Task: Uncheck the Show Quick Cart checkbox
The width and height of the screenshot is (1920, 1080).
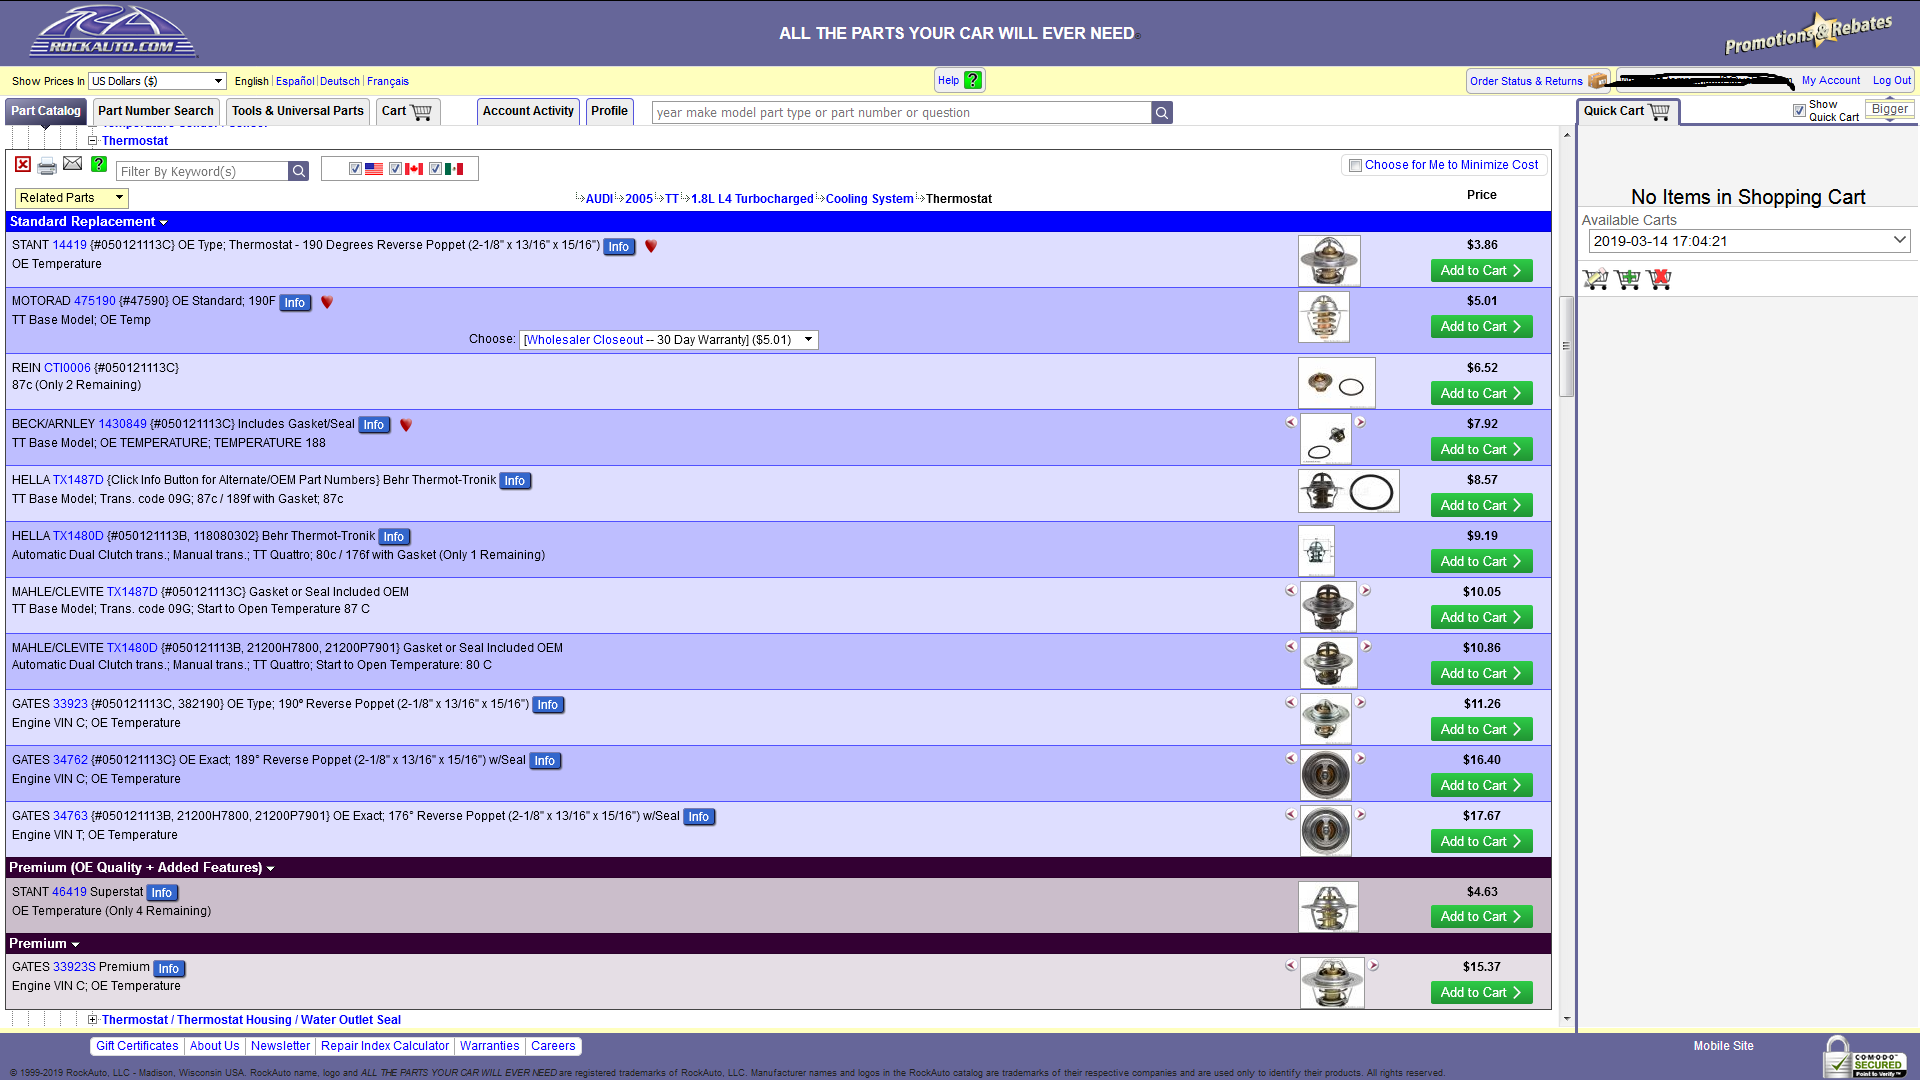Action: pyautogui.click(x=1799, y=110)
